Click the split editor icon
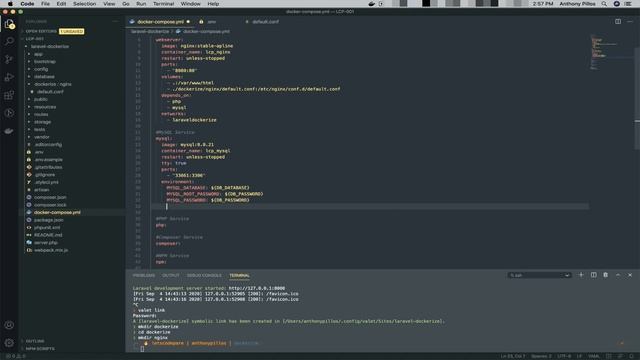Image resolution: width=640 pixels, height=360 pixels. (618, 22)
